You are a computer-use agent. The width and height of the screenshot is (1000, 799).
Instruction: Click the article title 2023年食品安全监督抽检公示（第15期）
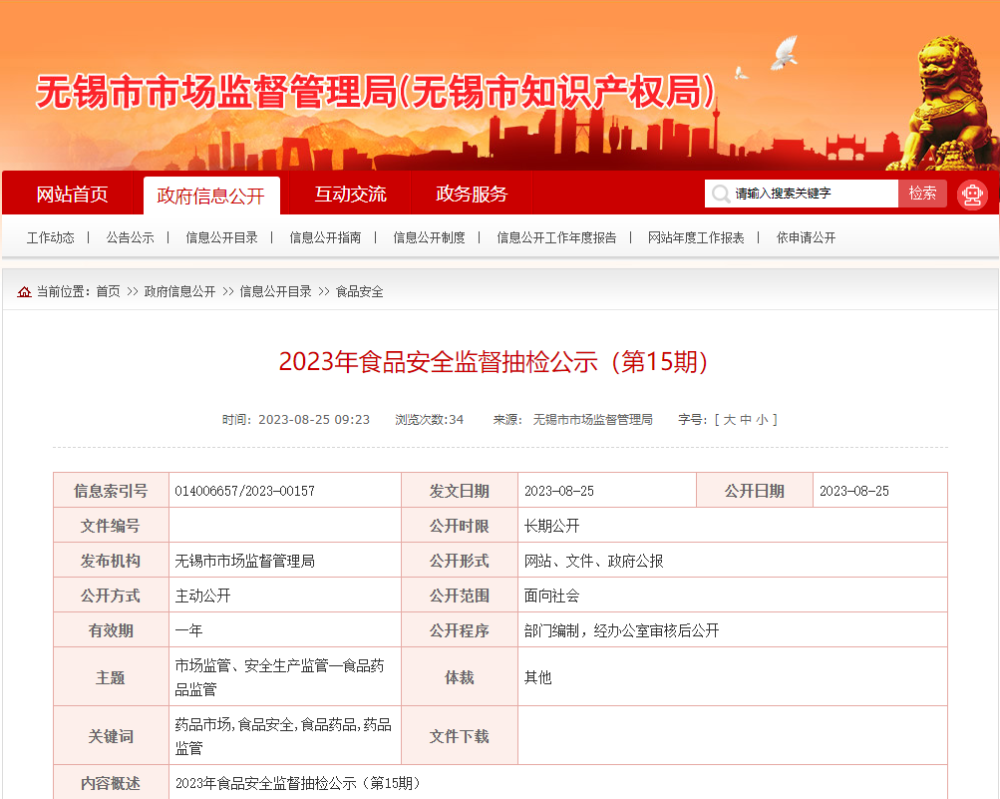click(x=493, y=362)
